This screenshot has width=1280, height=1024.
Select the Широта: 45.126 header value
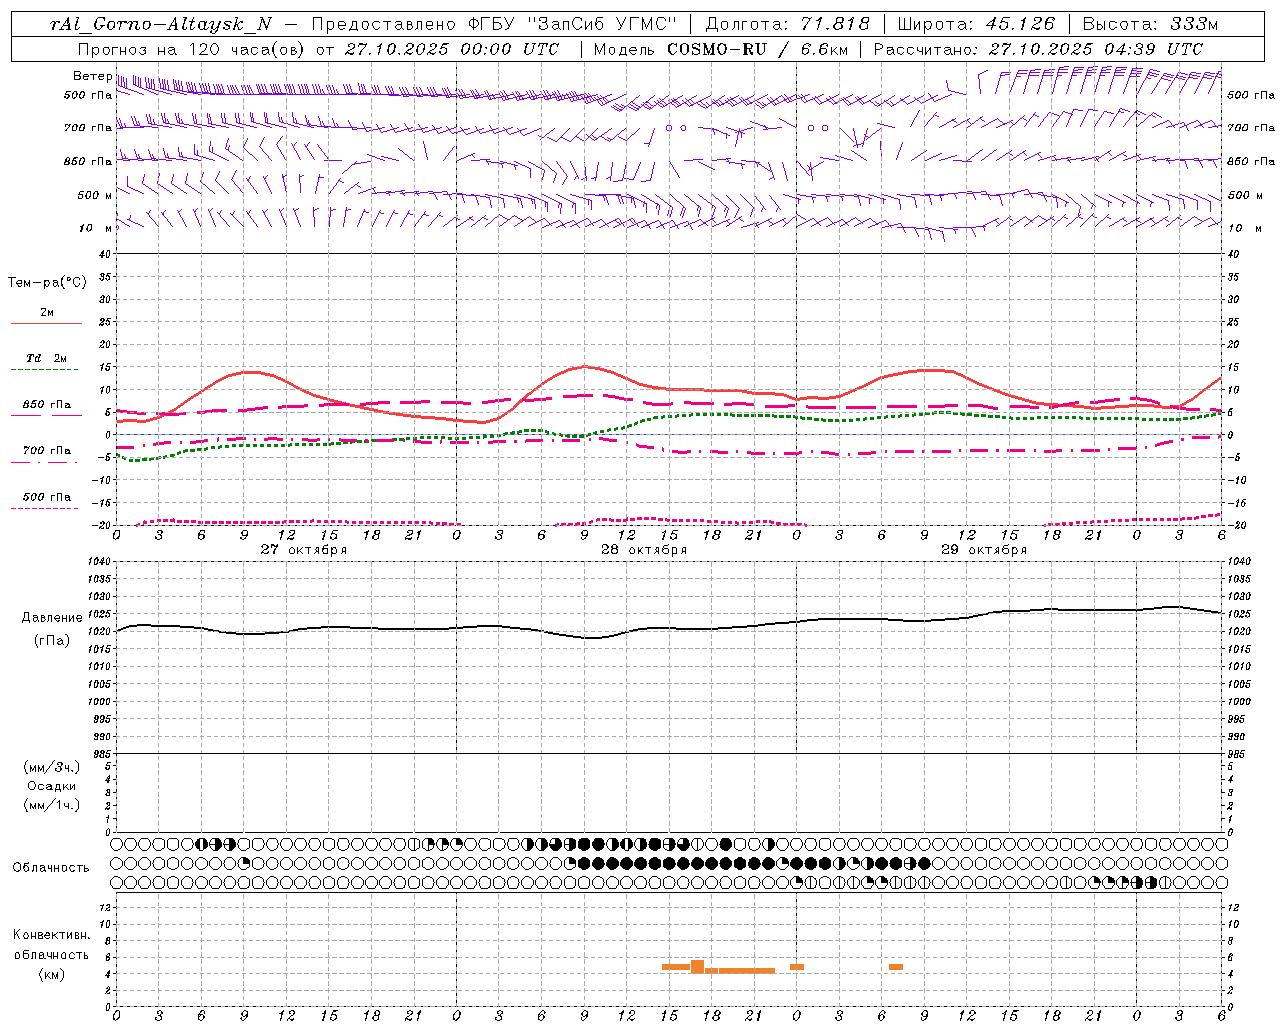pos(976,25)
